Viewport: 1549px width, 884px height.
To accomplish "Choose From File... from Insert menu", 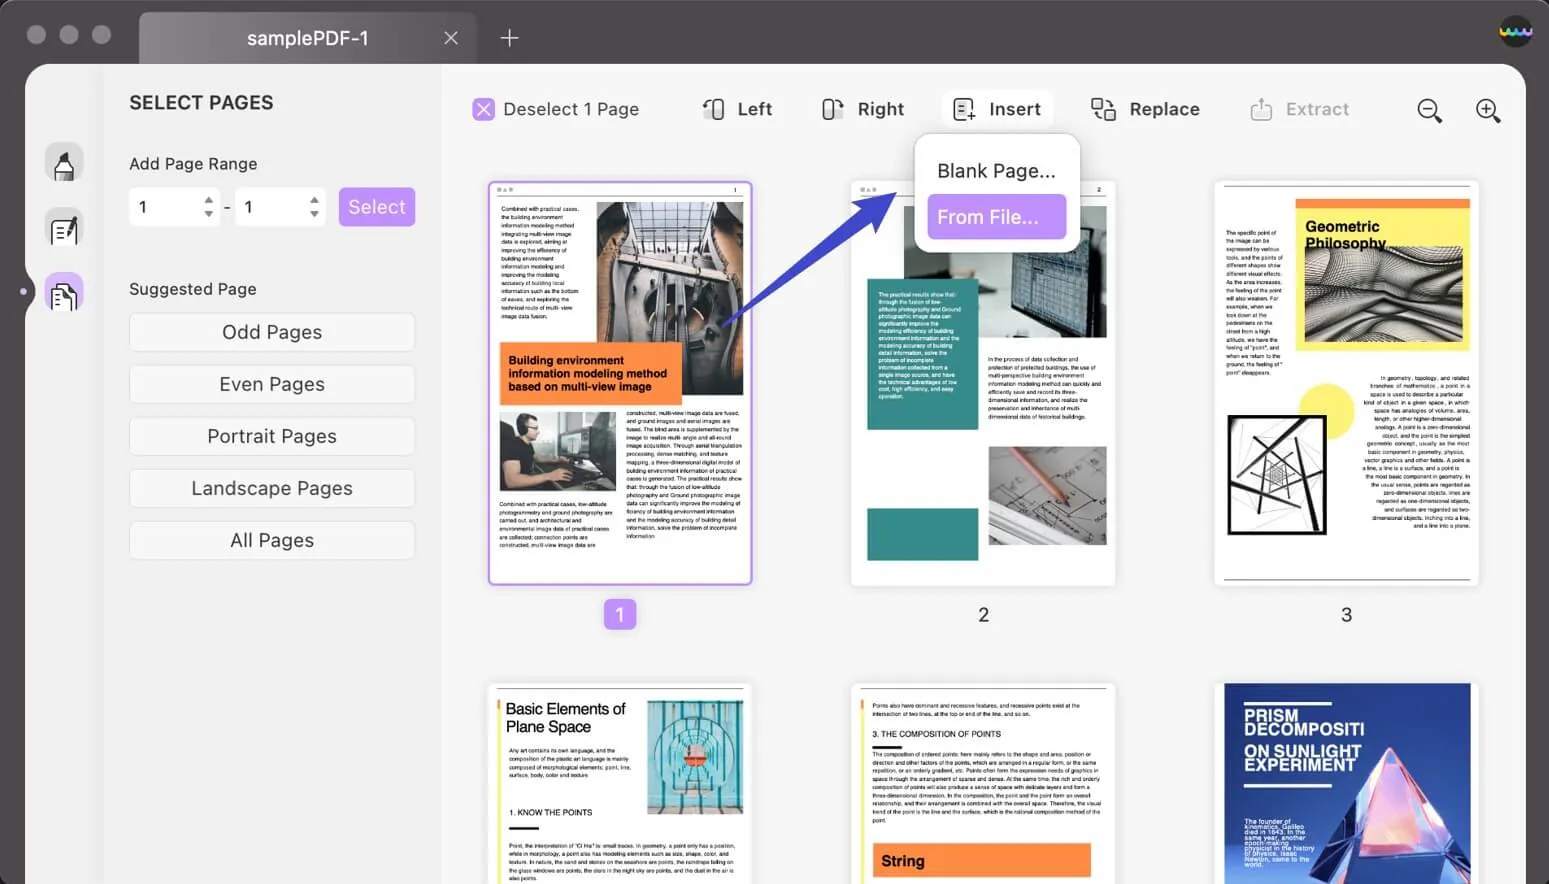I will coord(996,217).
